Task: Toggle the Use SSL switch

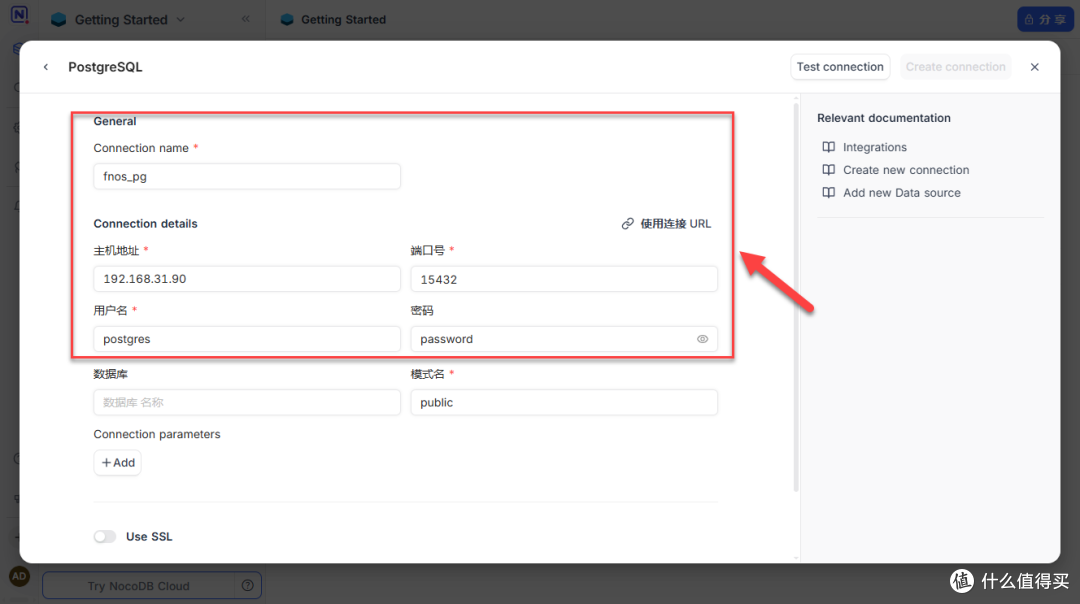Action: click(105, 537)
